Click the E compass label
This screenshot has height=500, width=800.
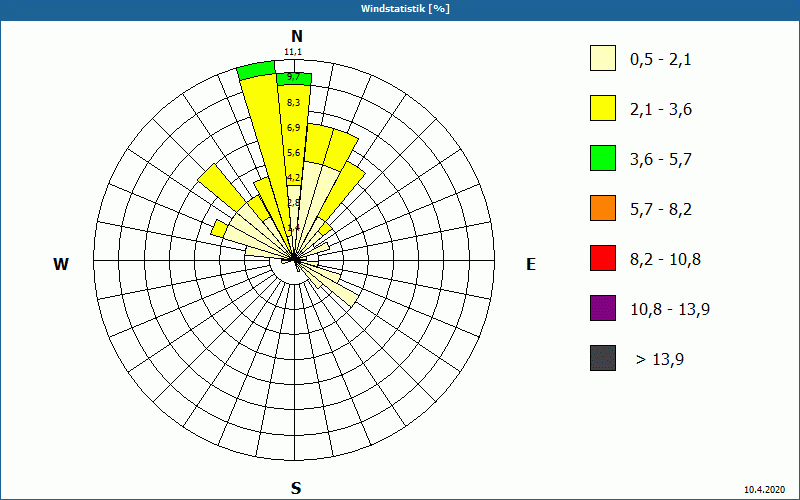pos(531,264)
